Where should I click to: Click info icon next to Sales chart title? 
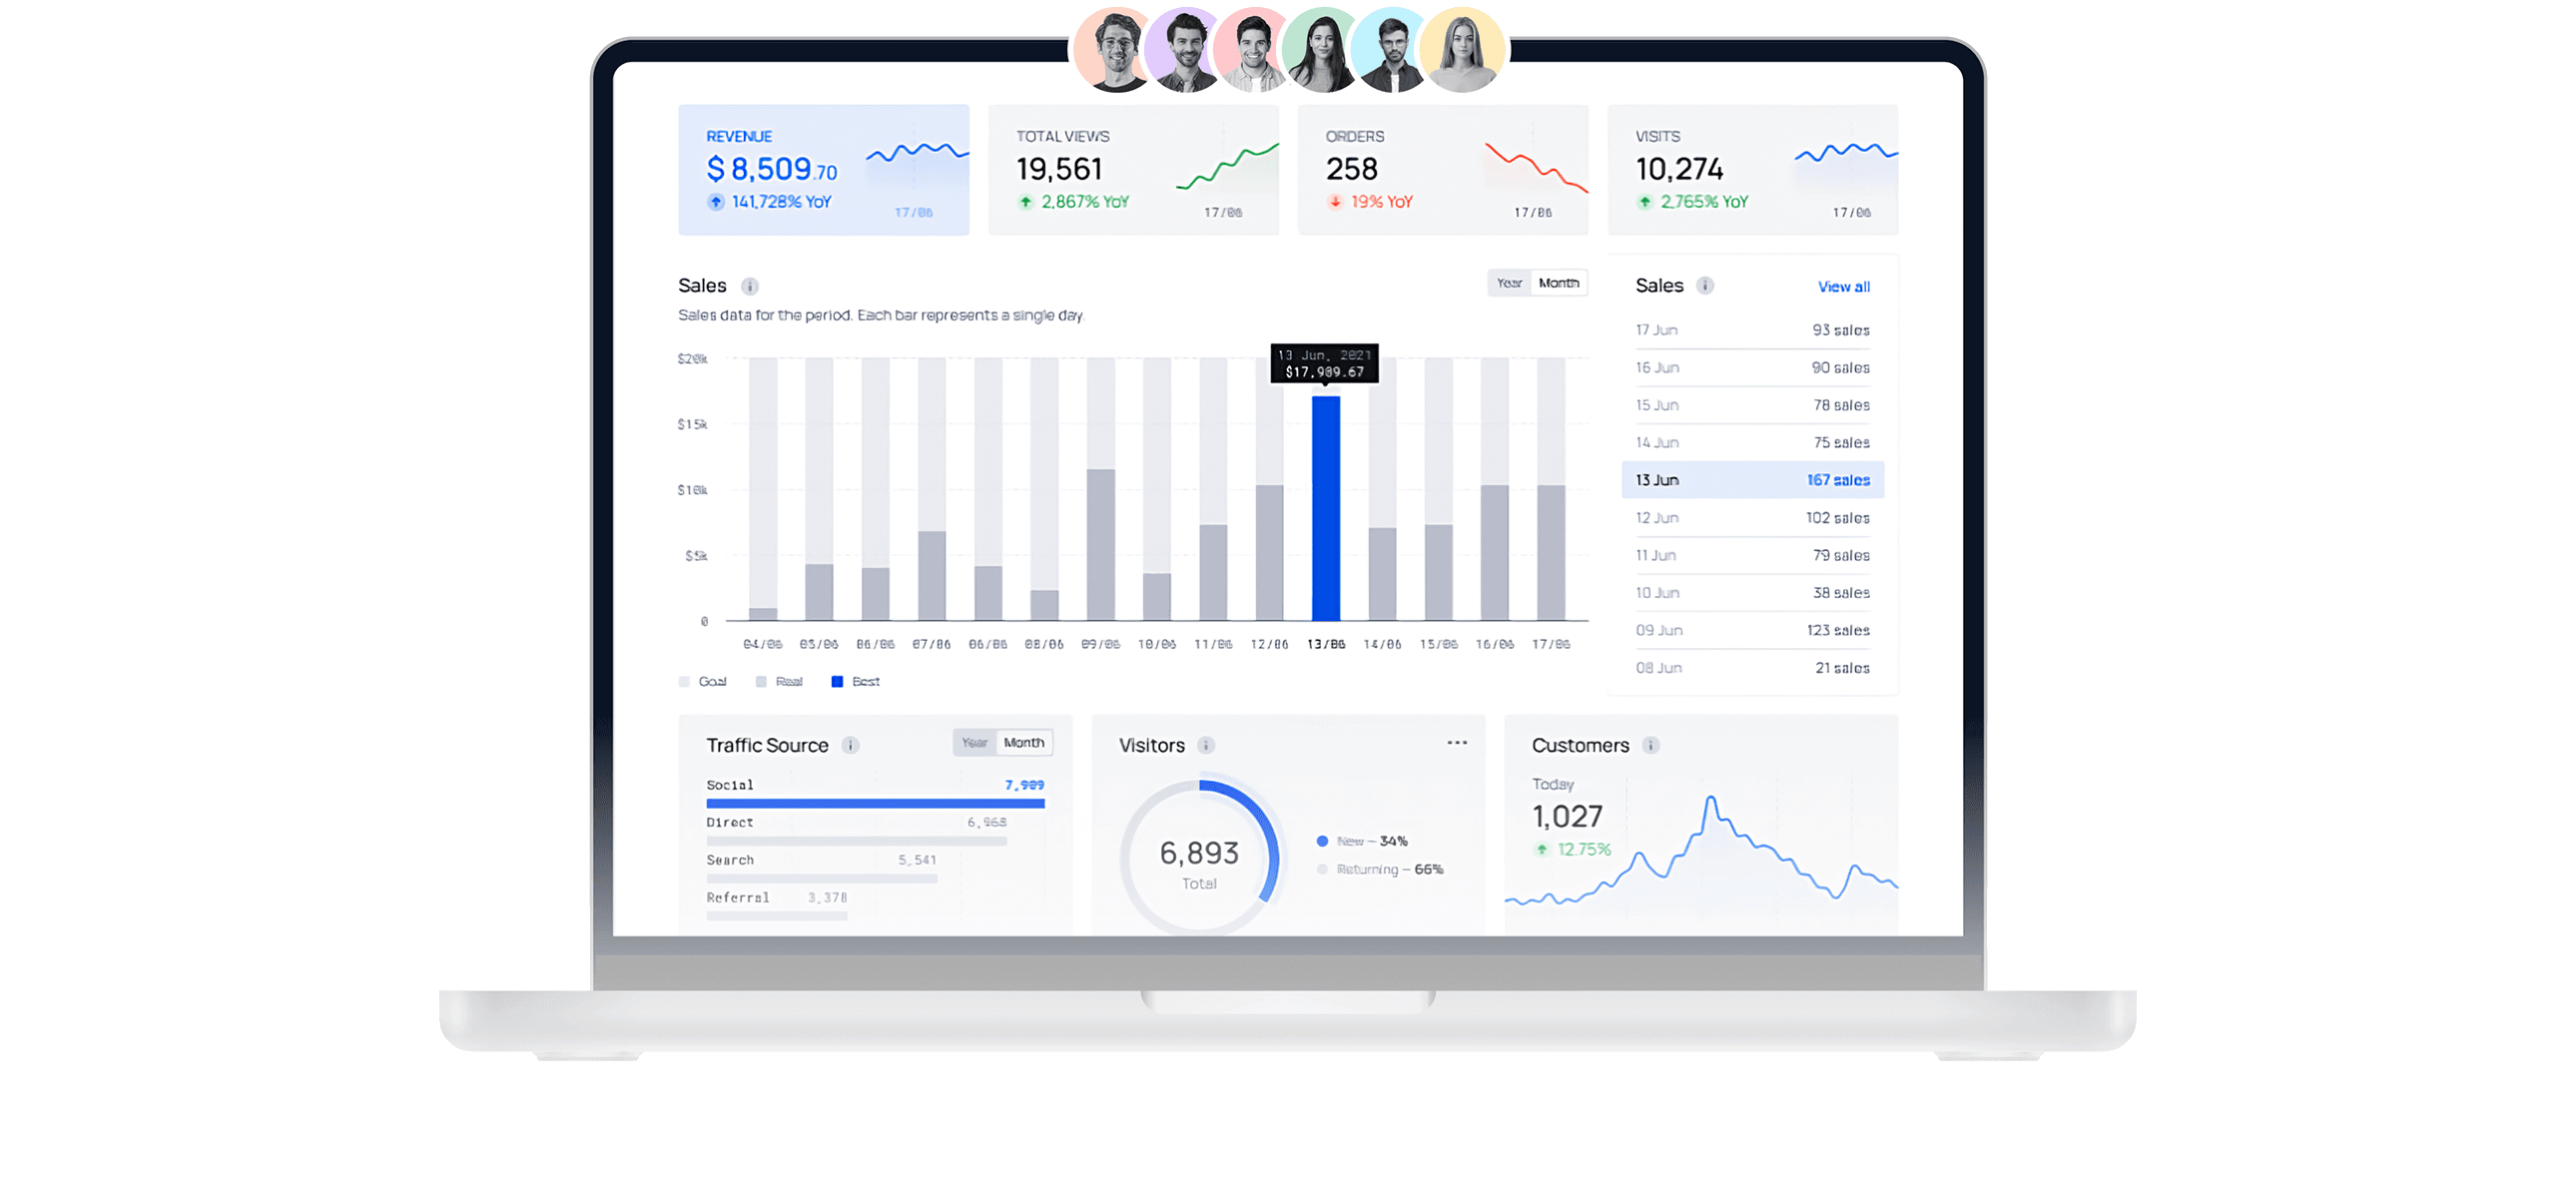coord(749,286)
